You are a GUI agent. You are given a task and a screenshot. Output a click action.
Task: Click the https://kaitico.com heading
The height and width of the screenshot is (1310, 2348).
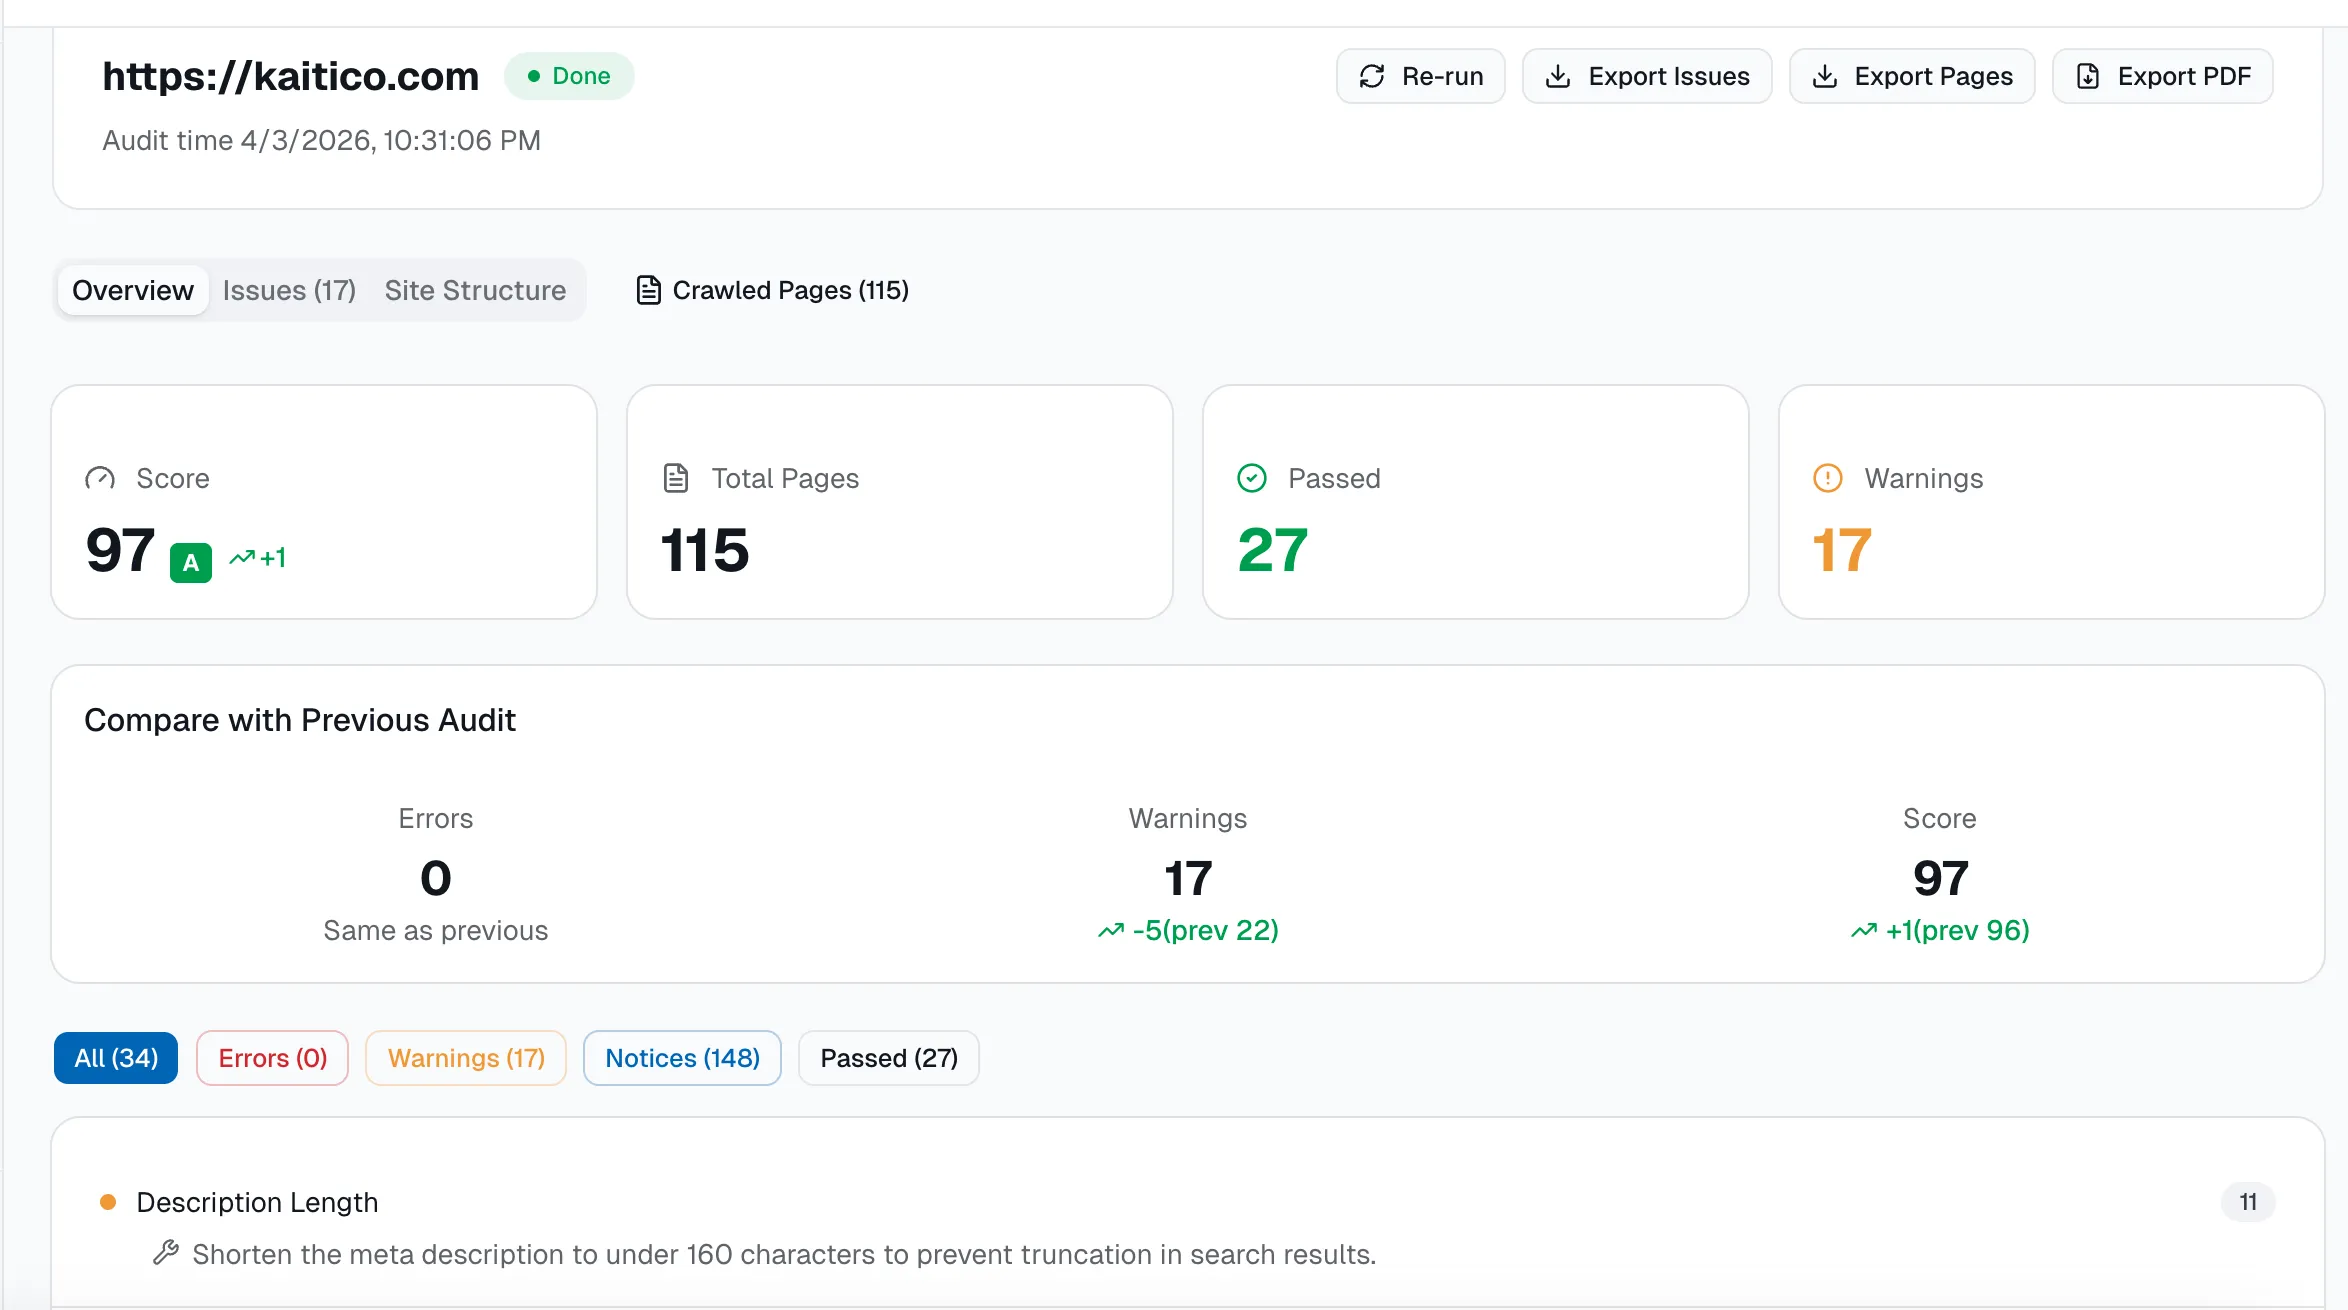point(291,76)
